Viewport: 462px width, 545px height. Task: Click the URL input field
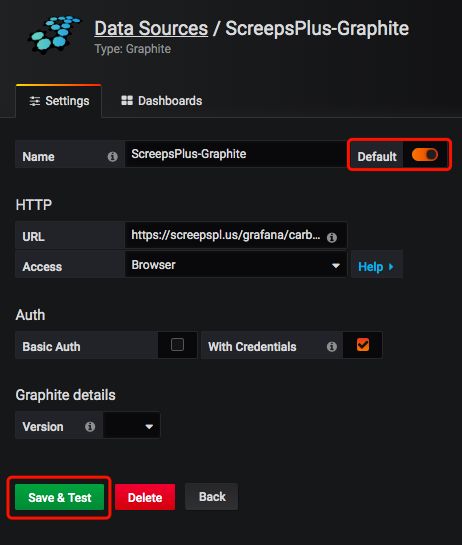click(236, 235)
